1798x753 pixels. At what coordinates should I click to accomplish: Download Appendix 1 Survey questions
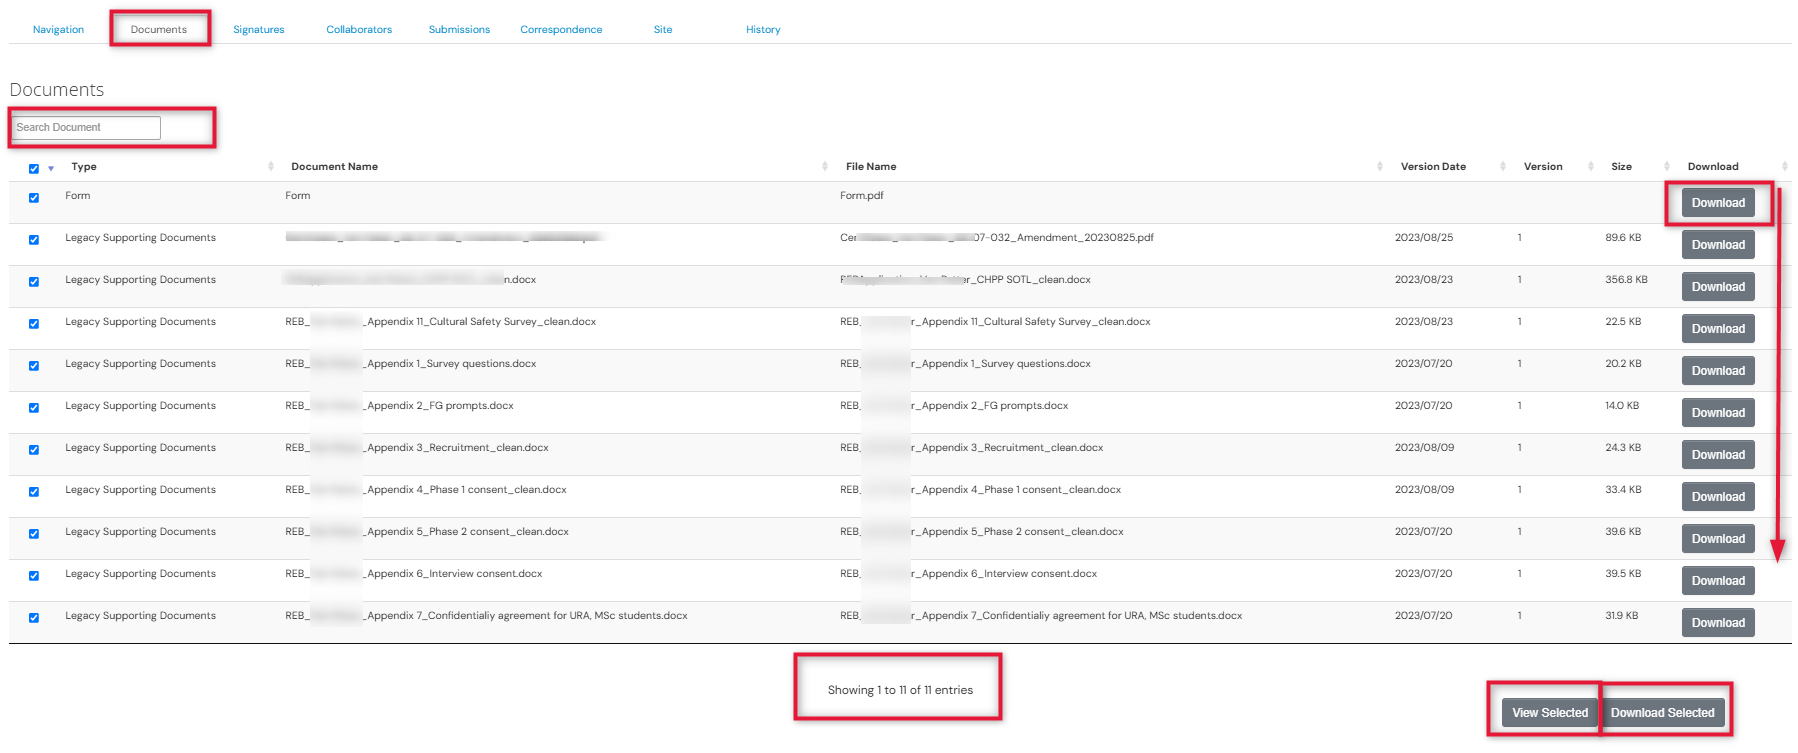(x=1718, y=371)
